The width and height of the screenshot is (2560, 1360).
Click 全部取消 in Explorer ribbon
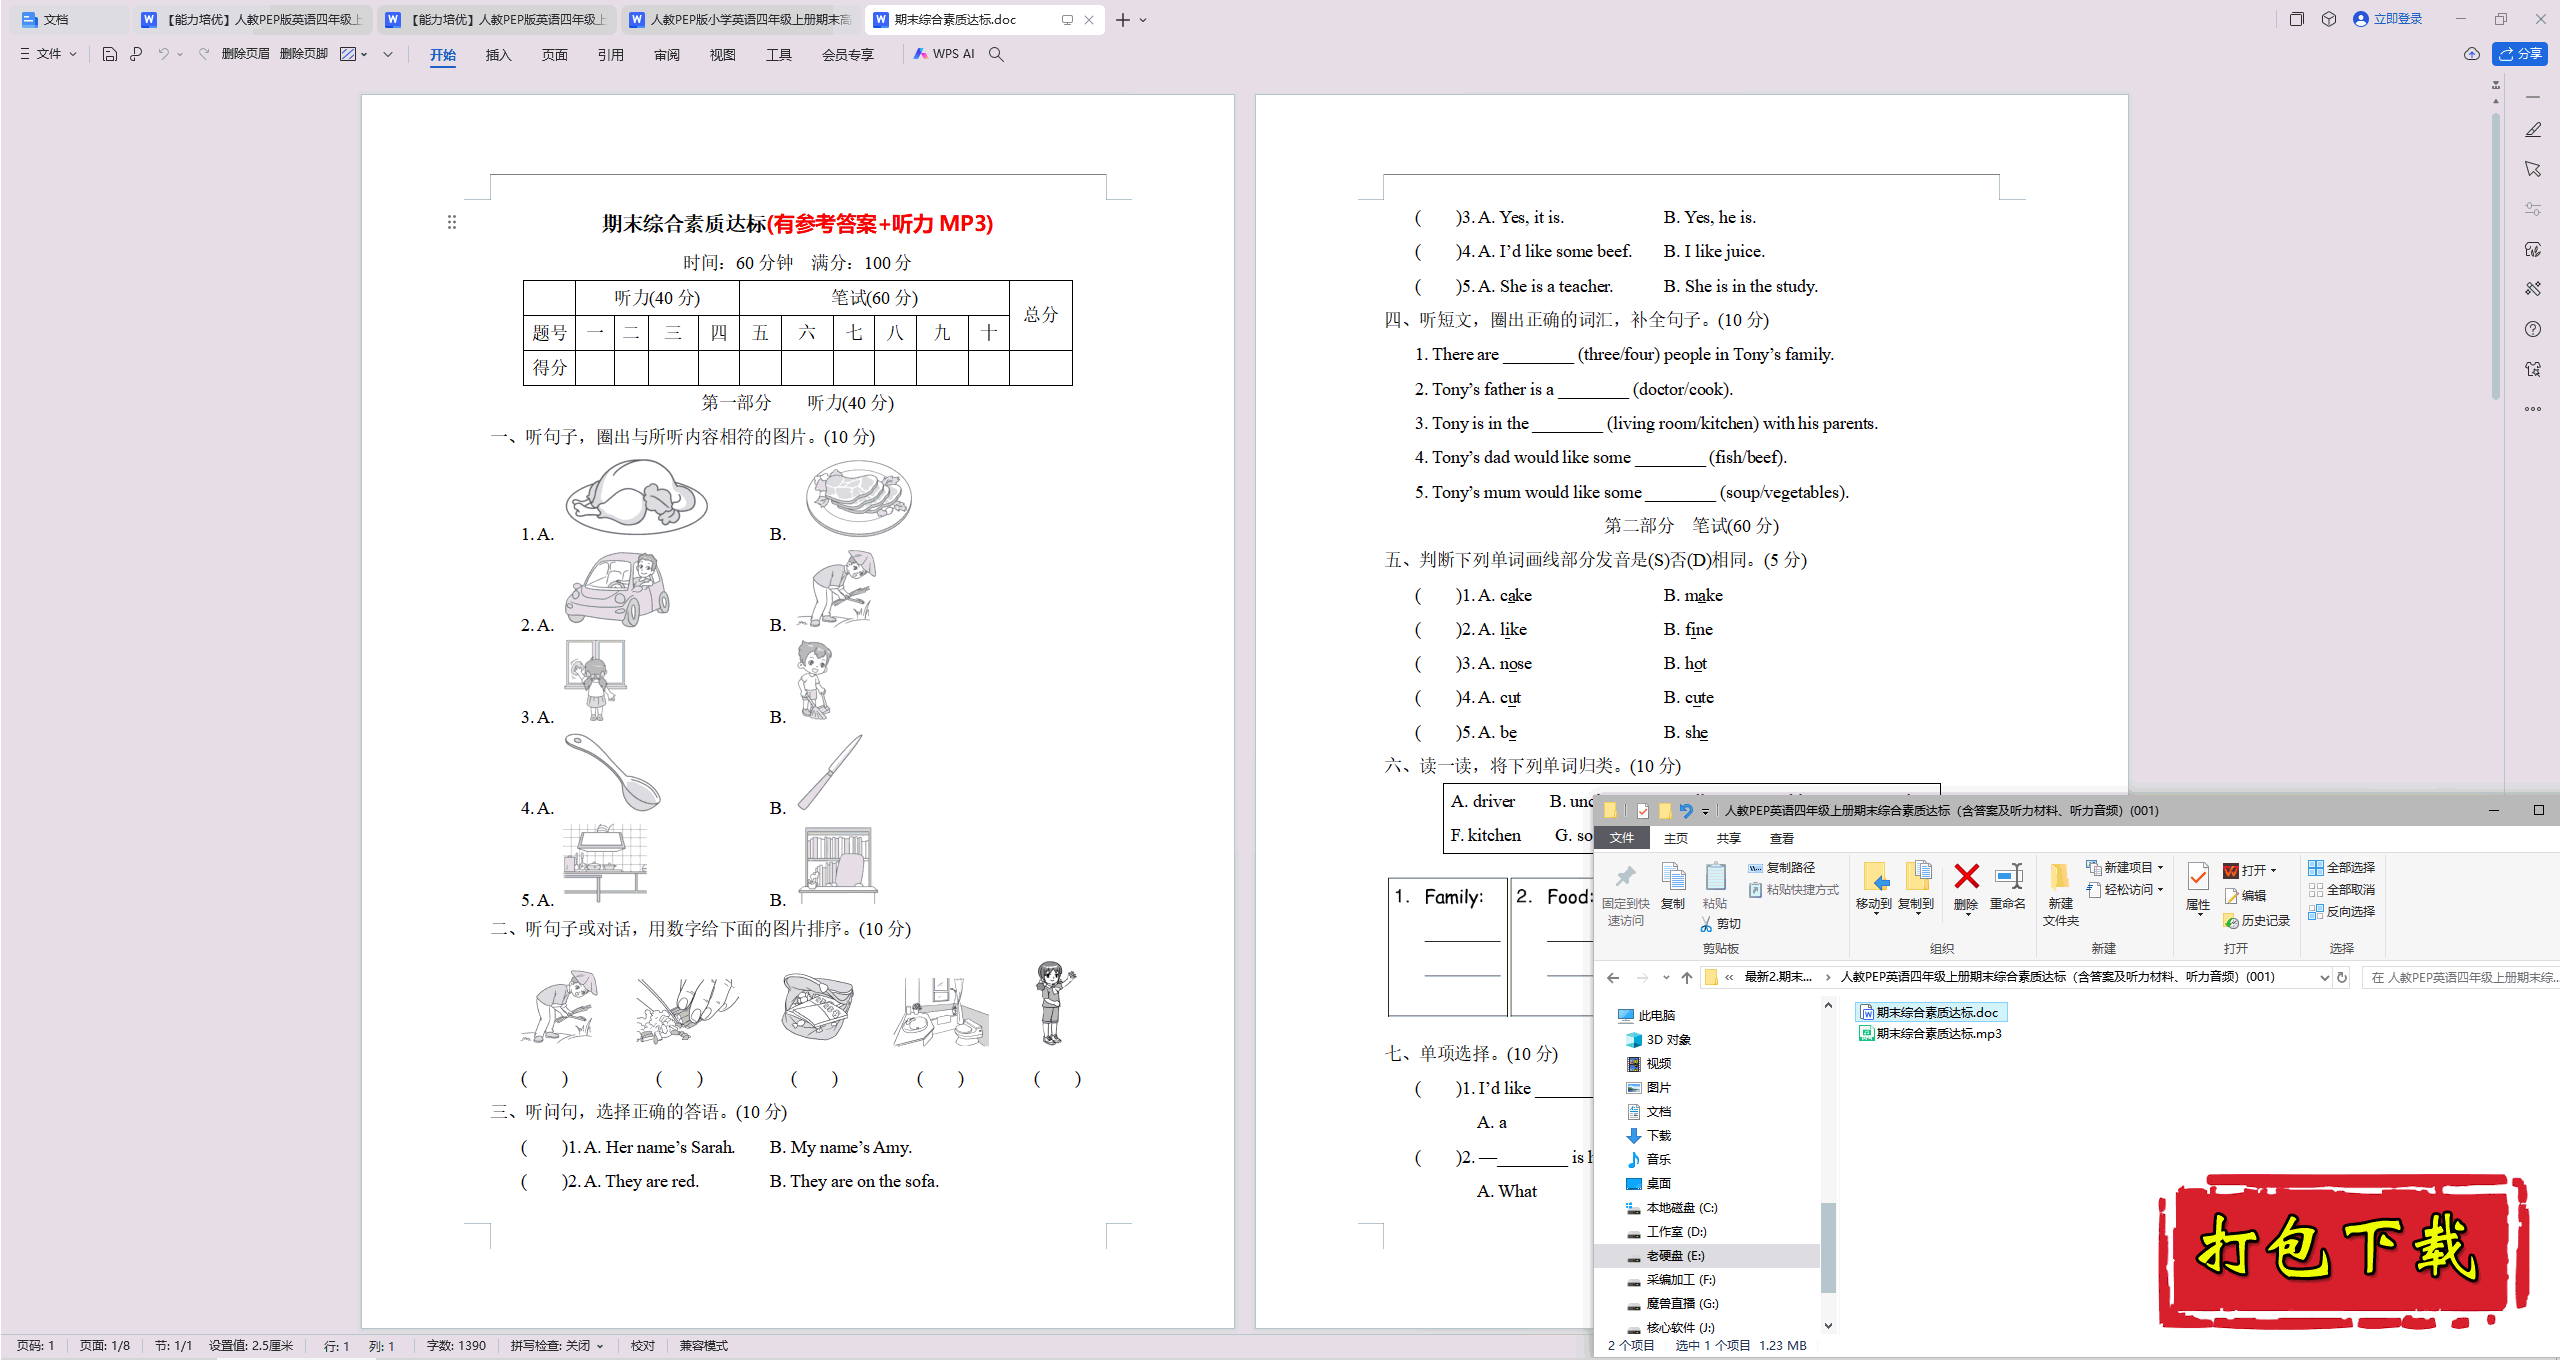pos(2341,889)
